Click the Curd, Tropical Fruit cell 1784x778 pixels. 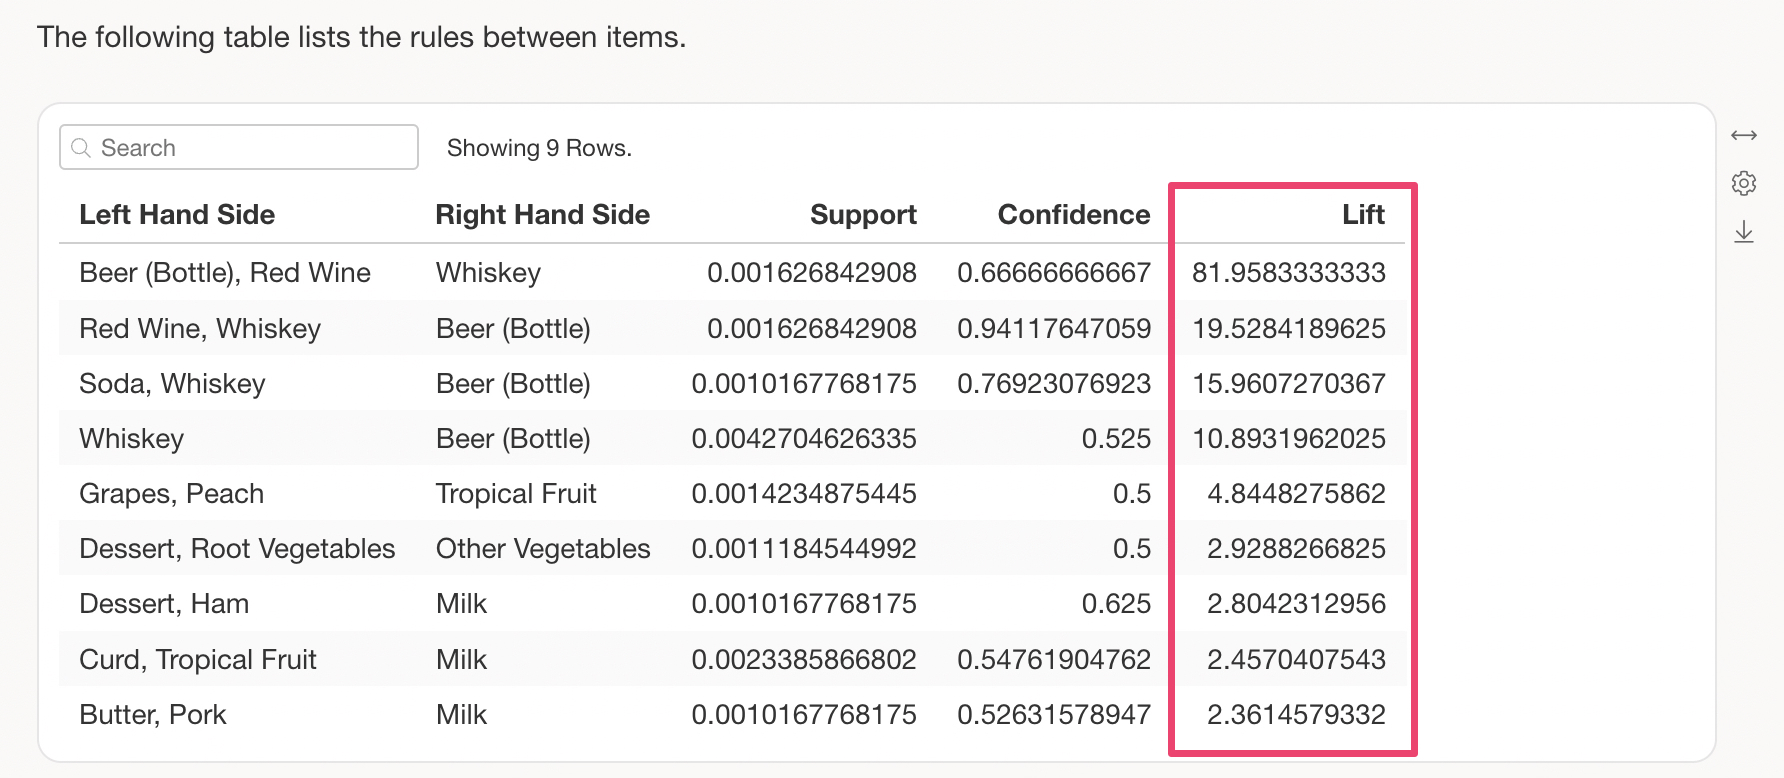click(197, 660)
